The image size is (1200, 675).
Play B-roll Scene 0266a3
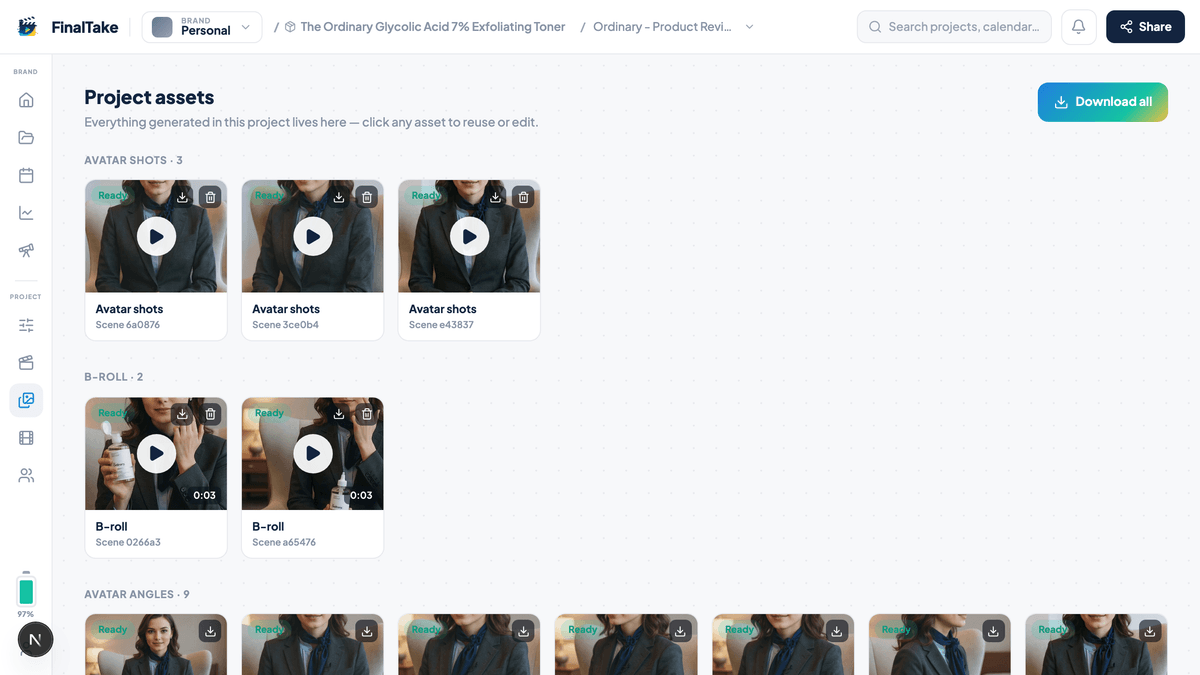[156, 454]
